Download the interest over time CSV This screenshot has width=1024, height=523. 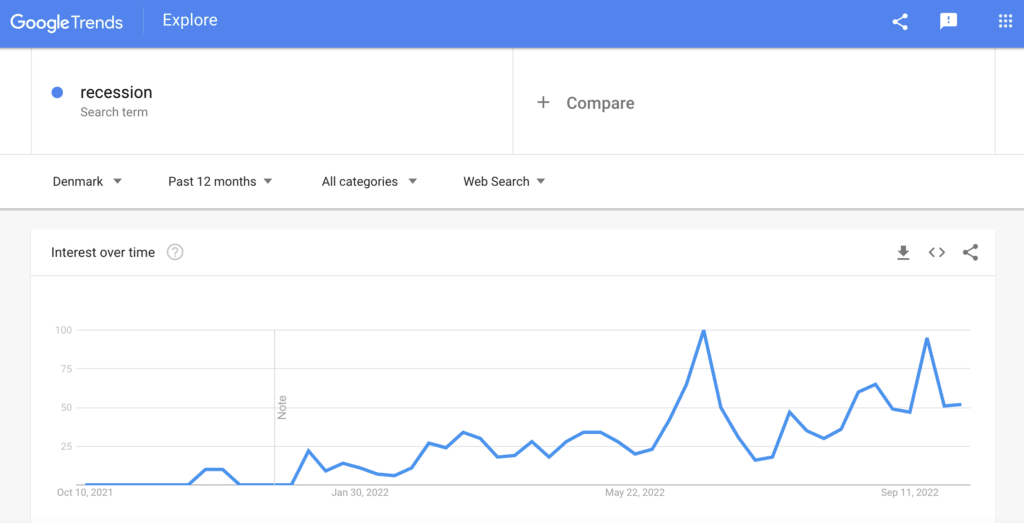pos(903,253)
